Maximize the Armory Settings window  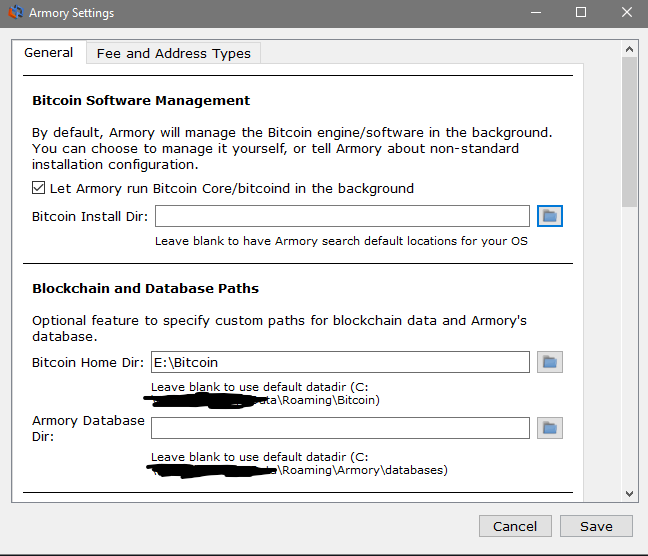pos(581,12)
